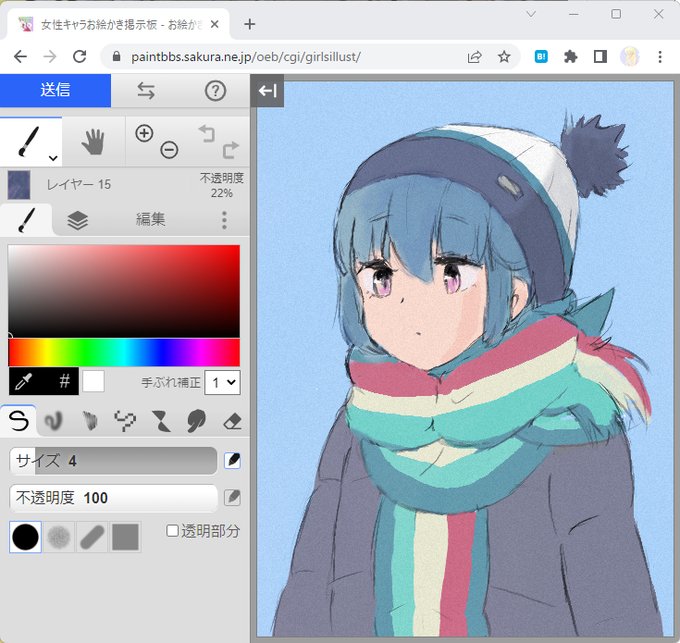Adjust the 不透明度 100 opacity slider
This screenshot has height=643, width=680.
113,498
